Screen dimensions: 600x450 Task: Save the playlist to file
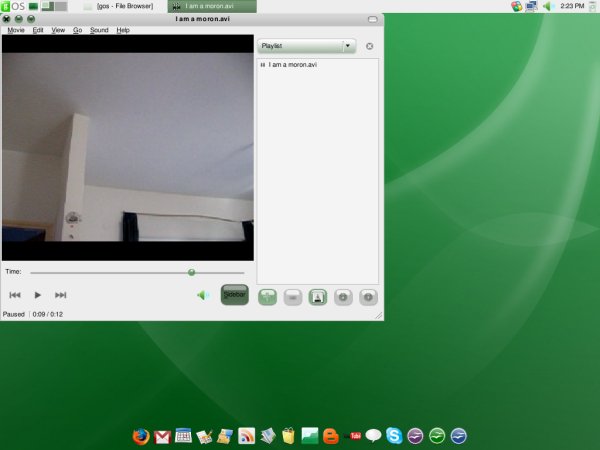318,297
